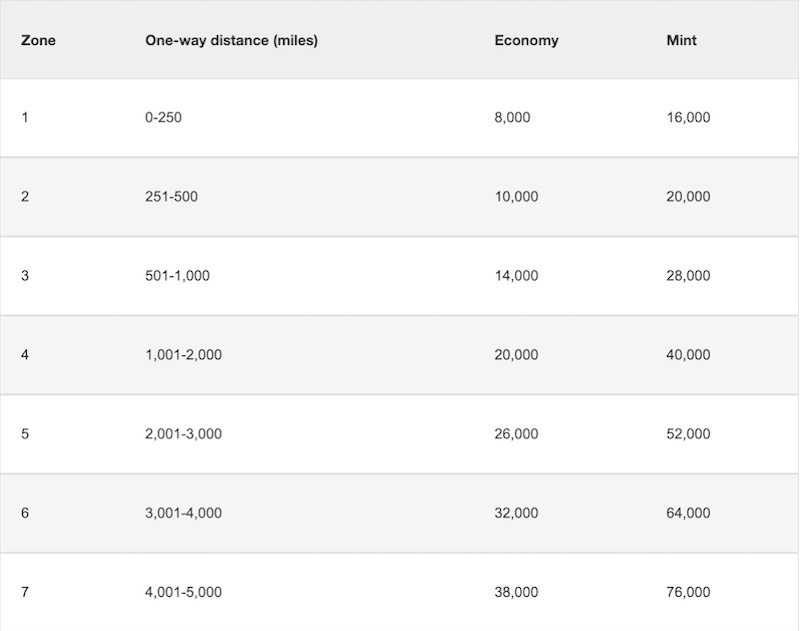The height and width of the screenshot is (631, 800).
Task: Click the Mint column header
Action: 681,40
